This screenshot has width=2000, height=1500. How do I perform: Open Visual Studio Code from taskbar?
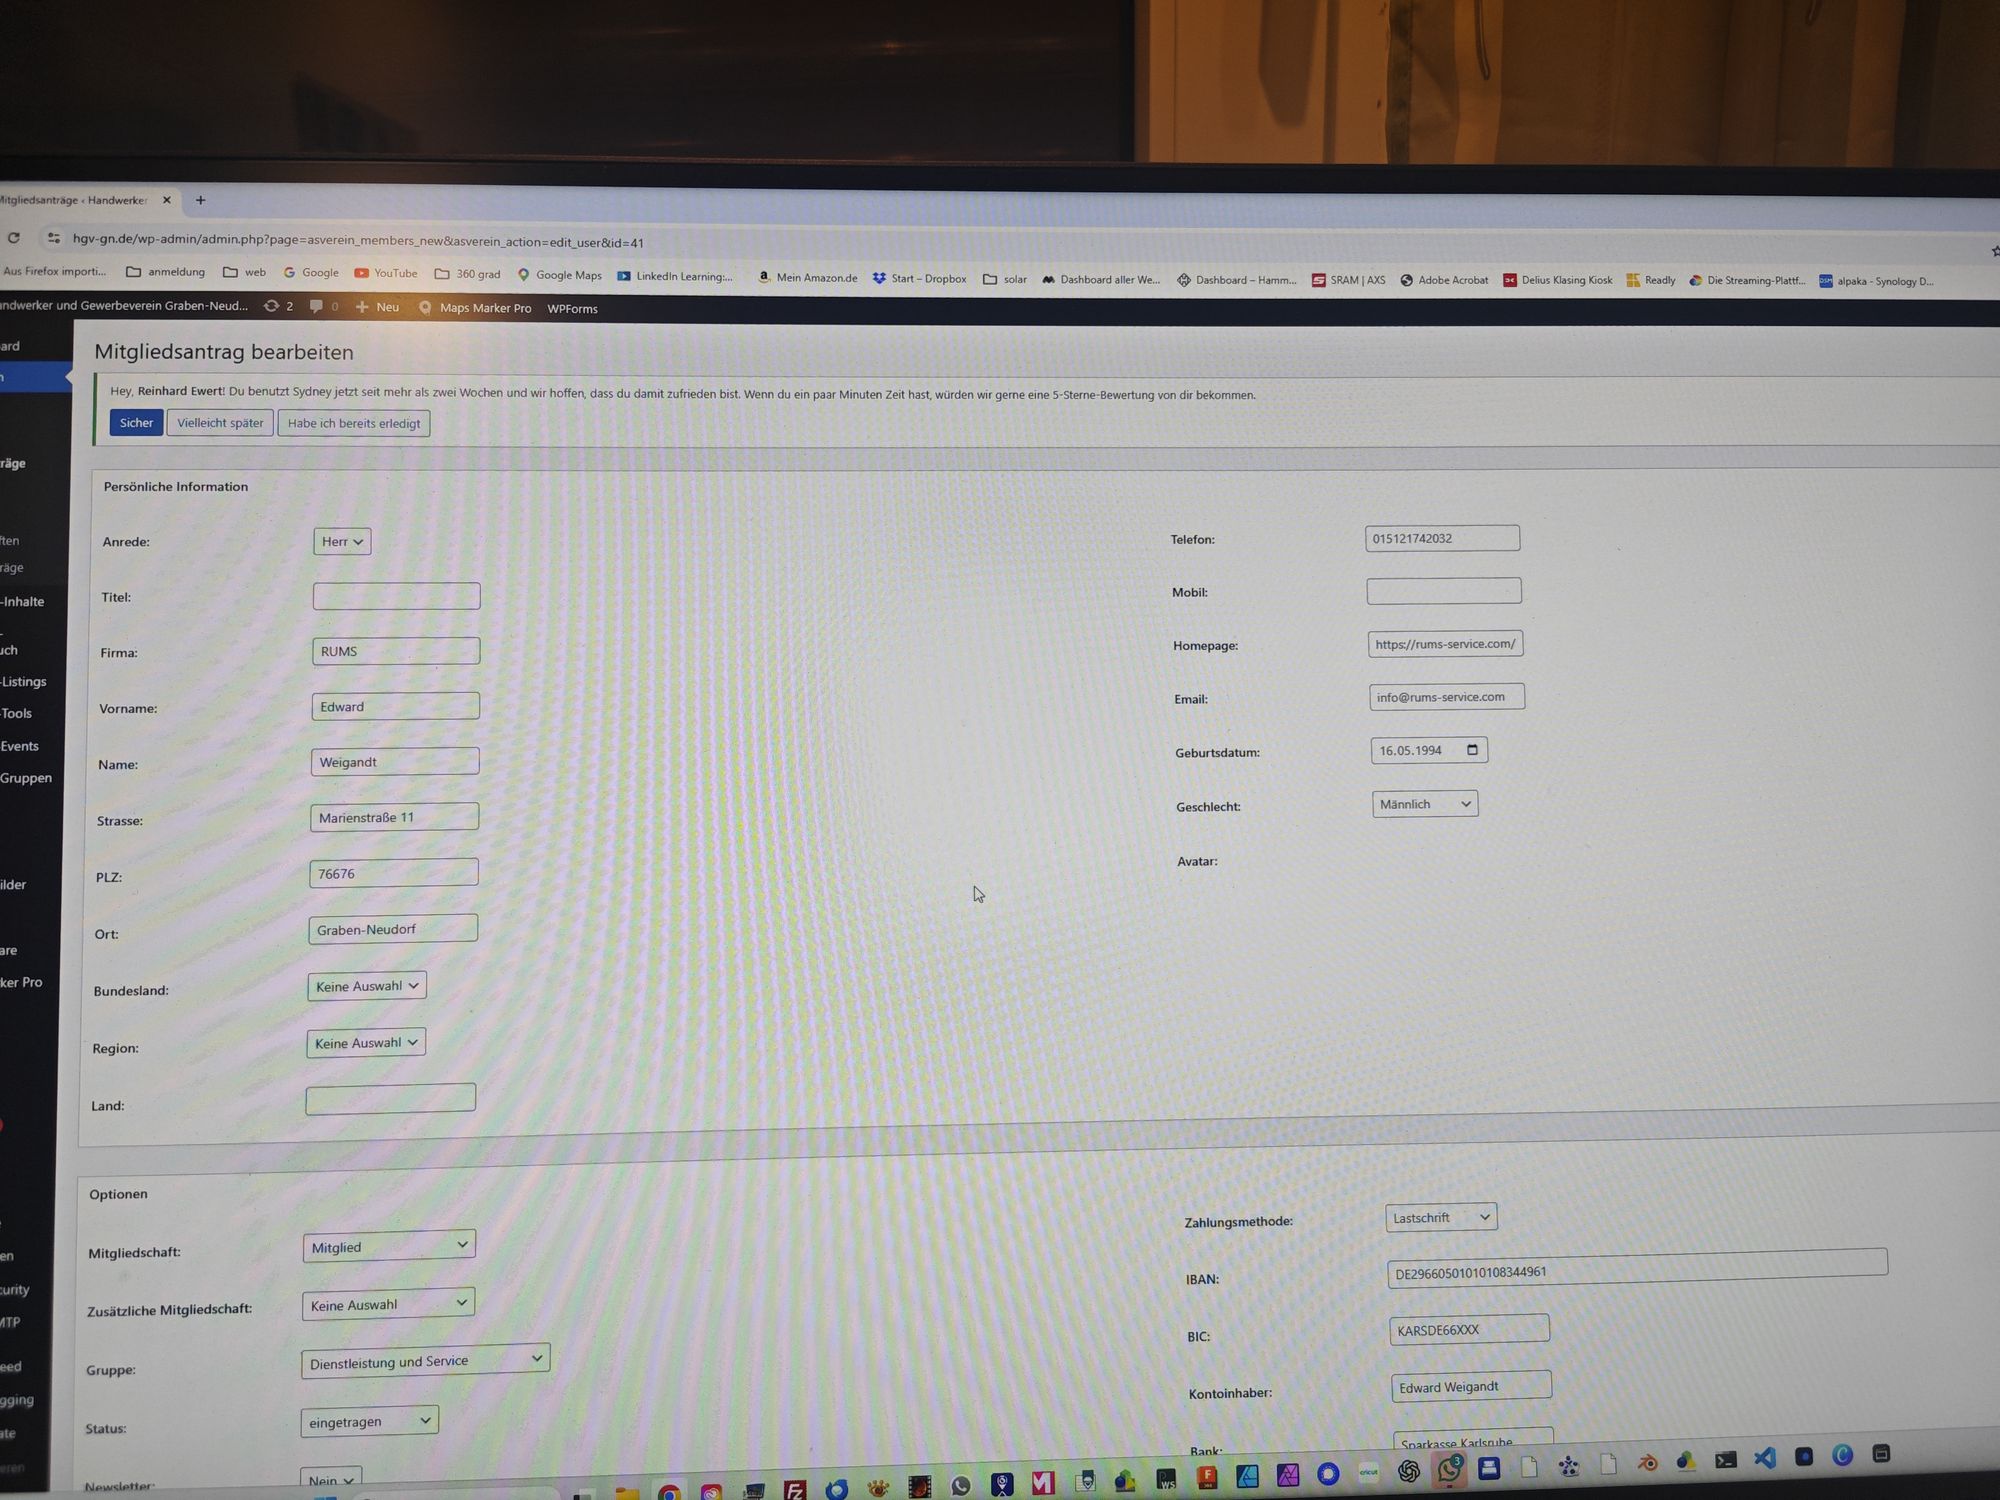(1765, 1458)
